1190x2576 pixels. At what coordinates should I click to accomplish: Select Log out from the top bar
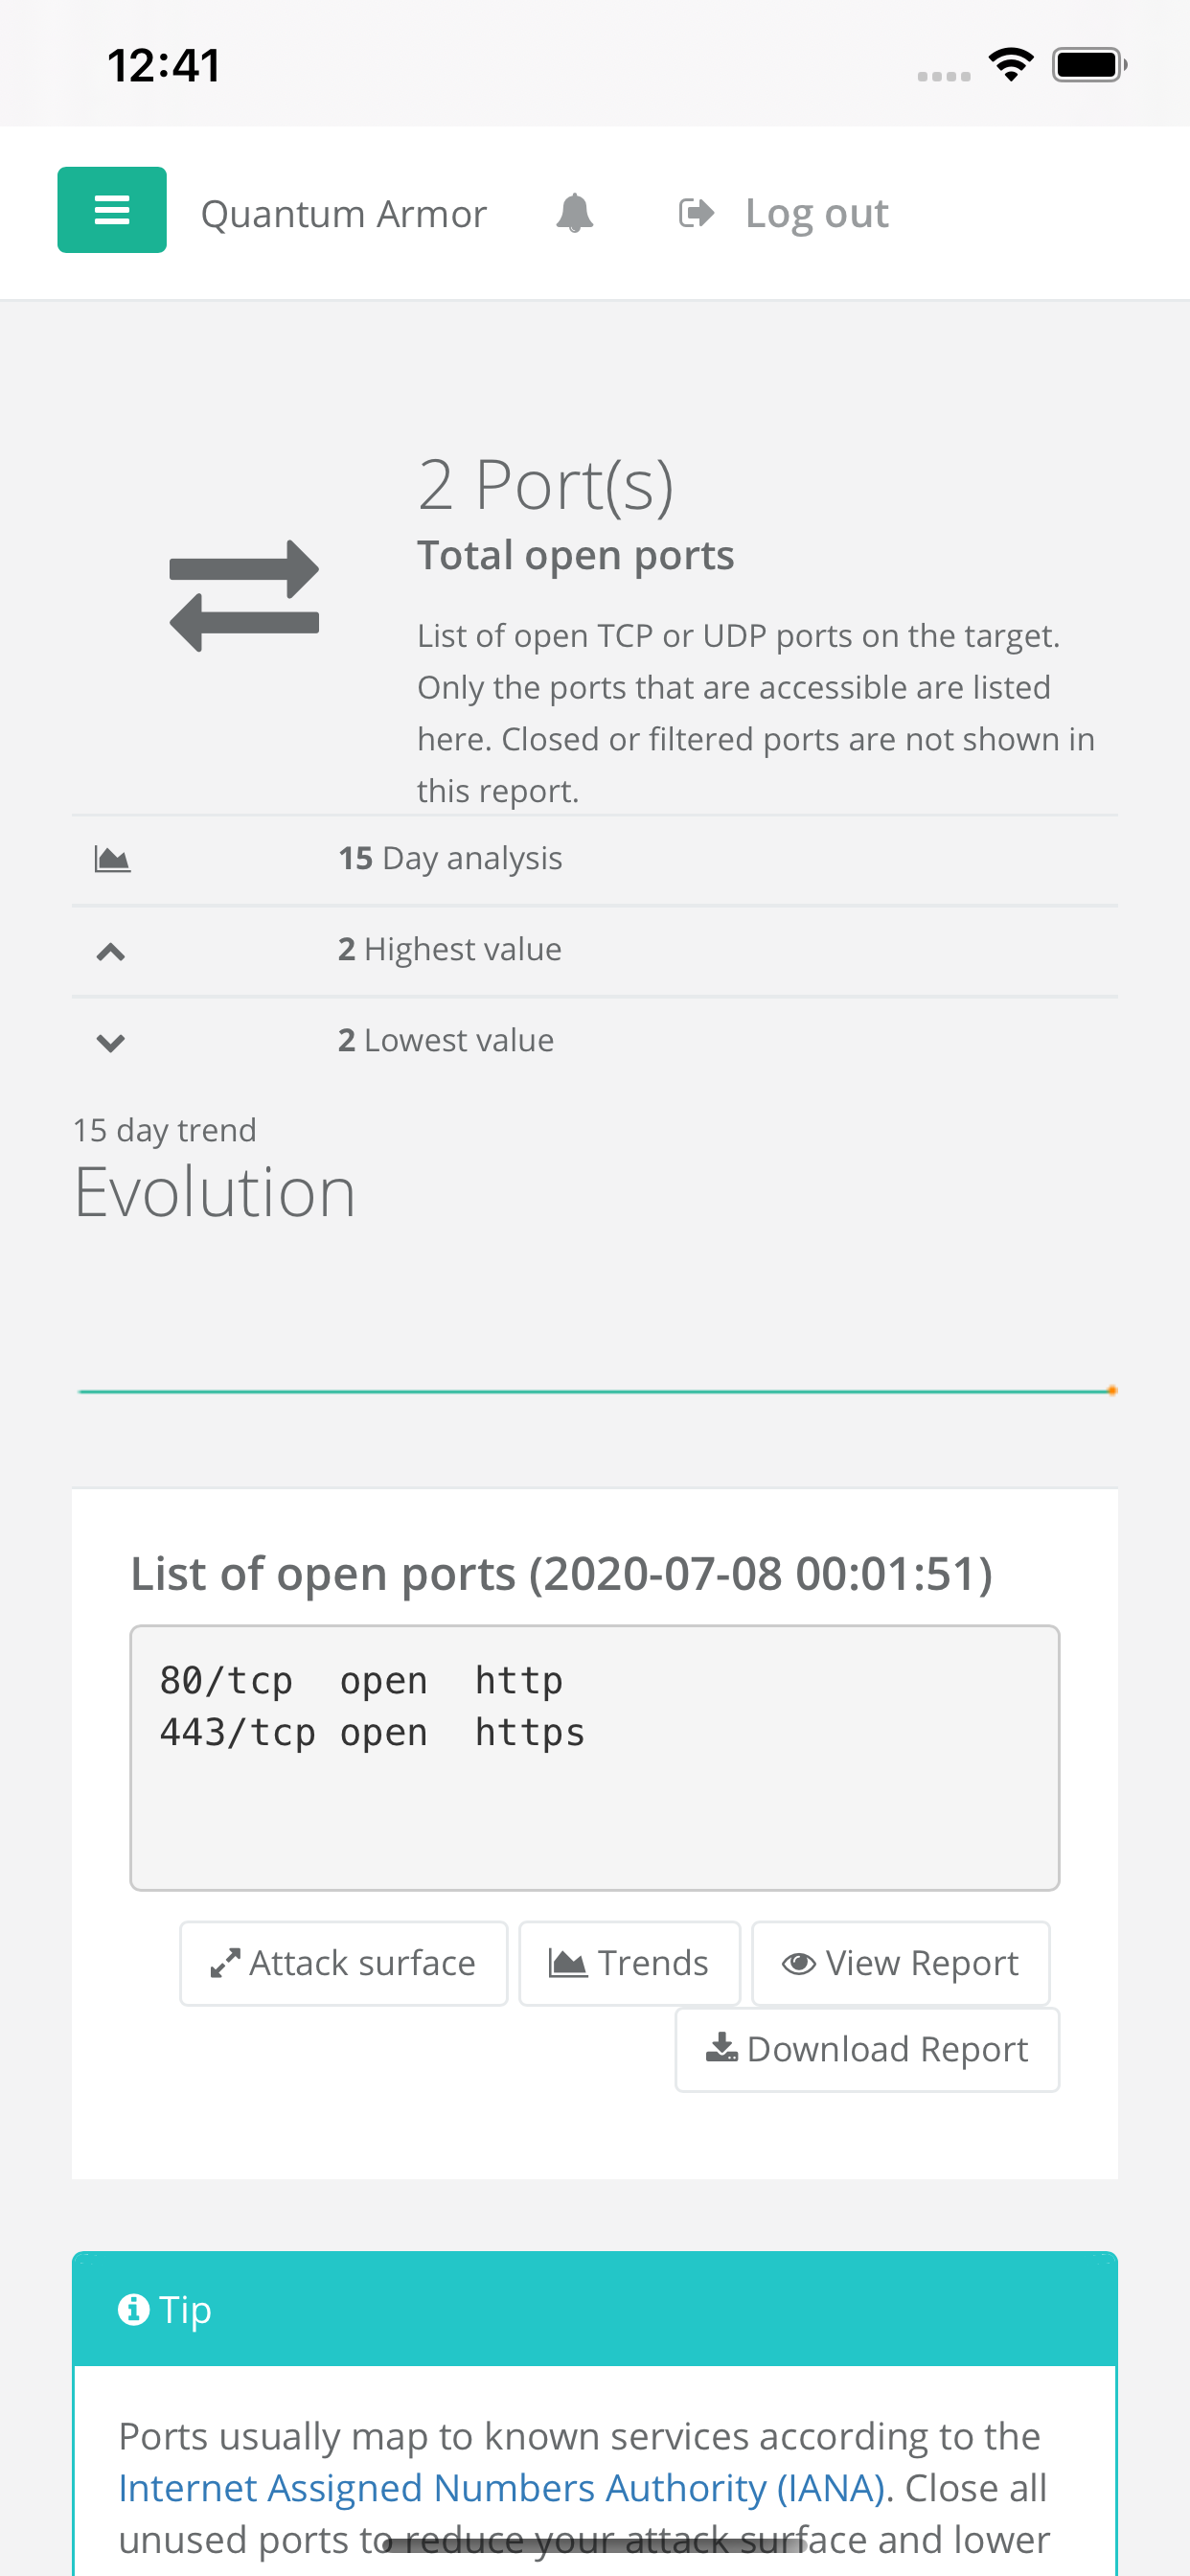816,211
